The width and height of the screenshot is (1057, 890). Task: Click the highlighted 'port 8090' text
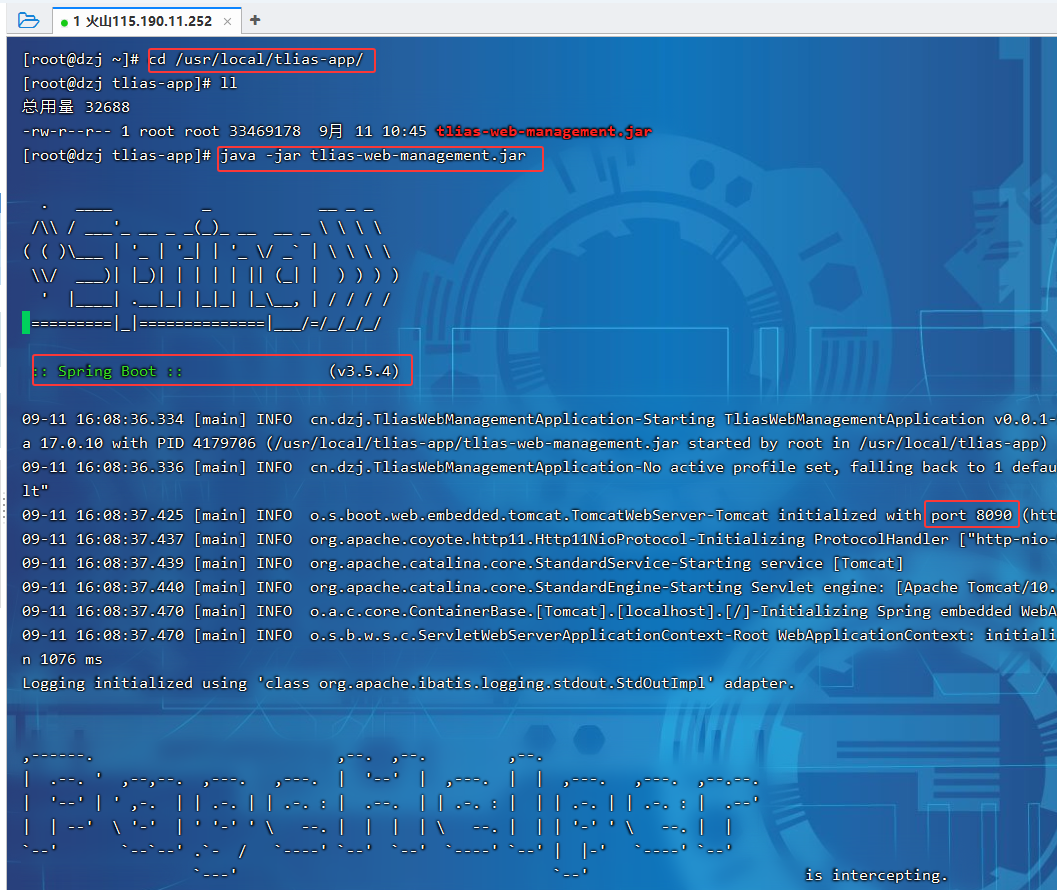(971, 515)
